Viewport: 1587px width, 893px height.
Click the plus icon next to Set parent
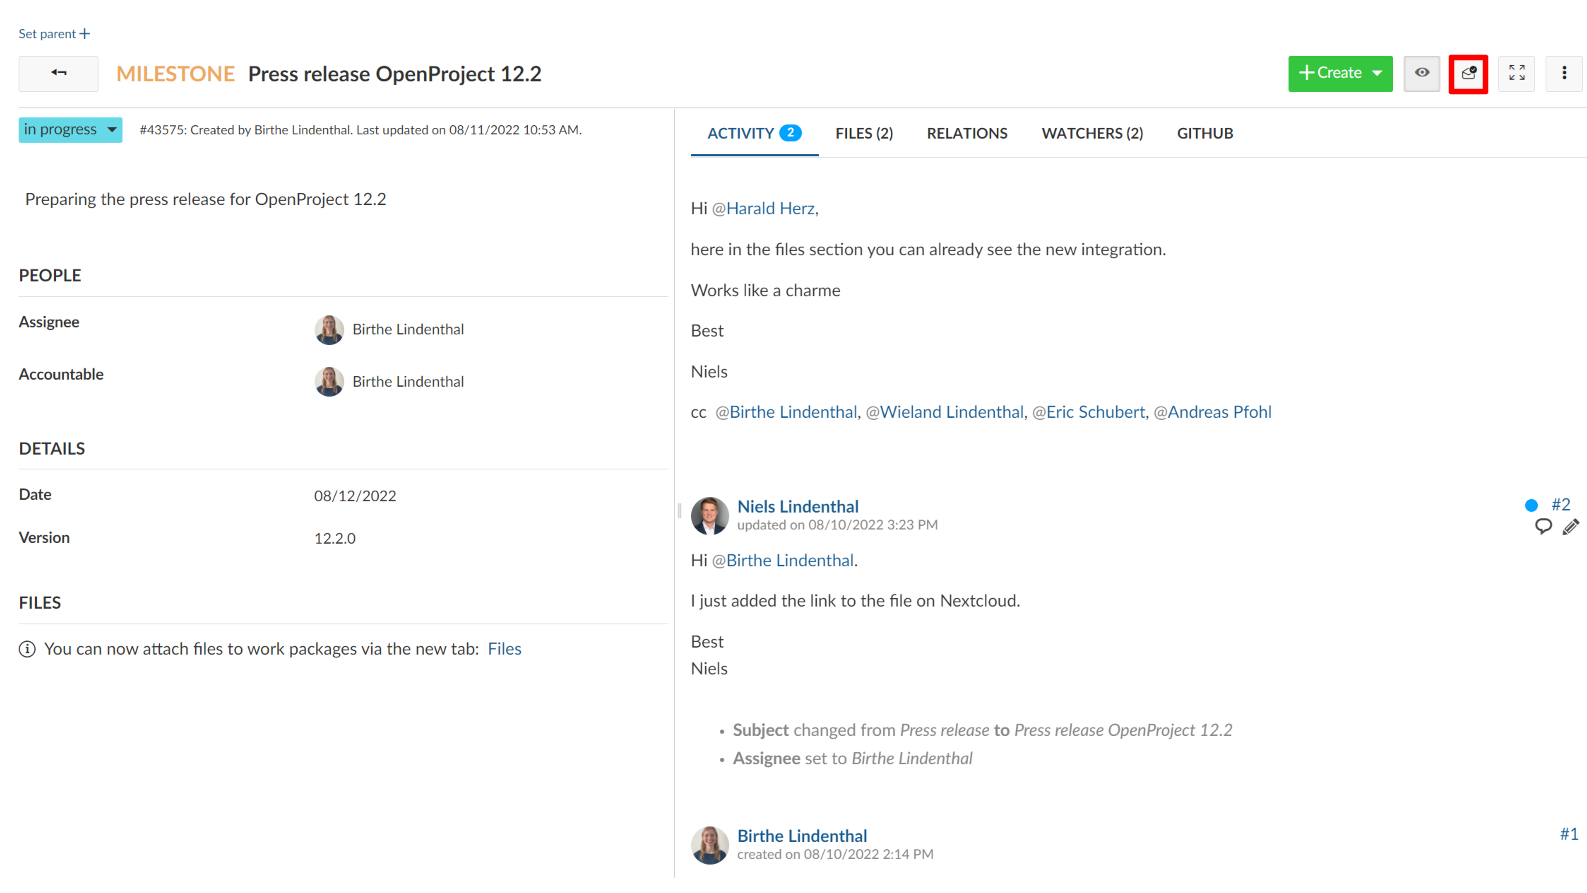(85, 34)
